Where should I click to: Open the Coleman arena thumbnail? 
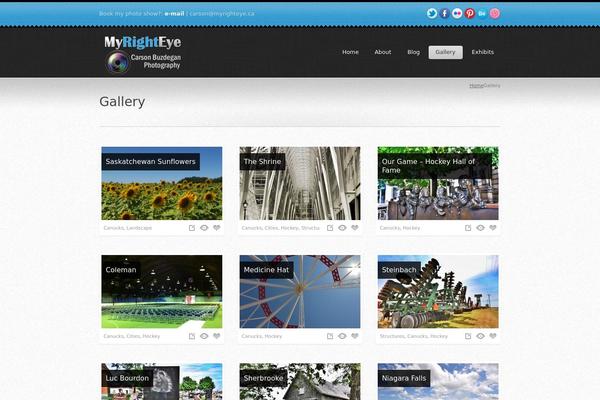tap(161, 292)
